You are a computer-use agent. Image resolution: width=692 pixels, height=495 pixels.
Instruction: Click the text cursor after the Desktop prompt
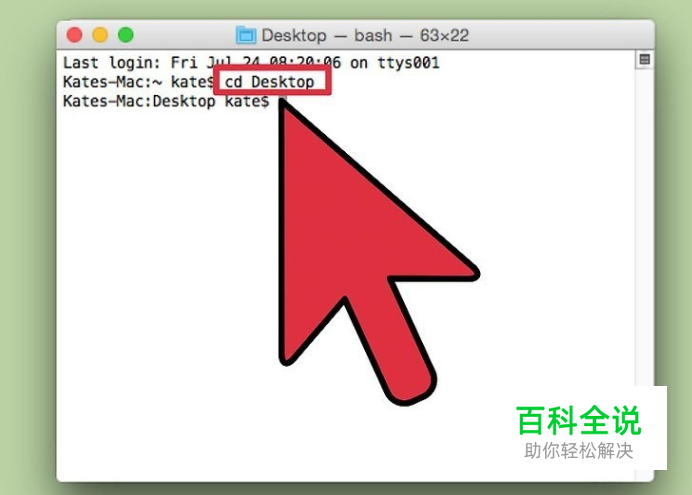282,101
